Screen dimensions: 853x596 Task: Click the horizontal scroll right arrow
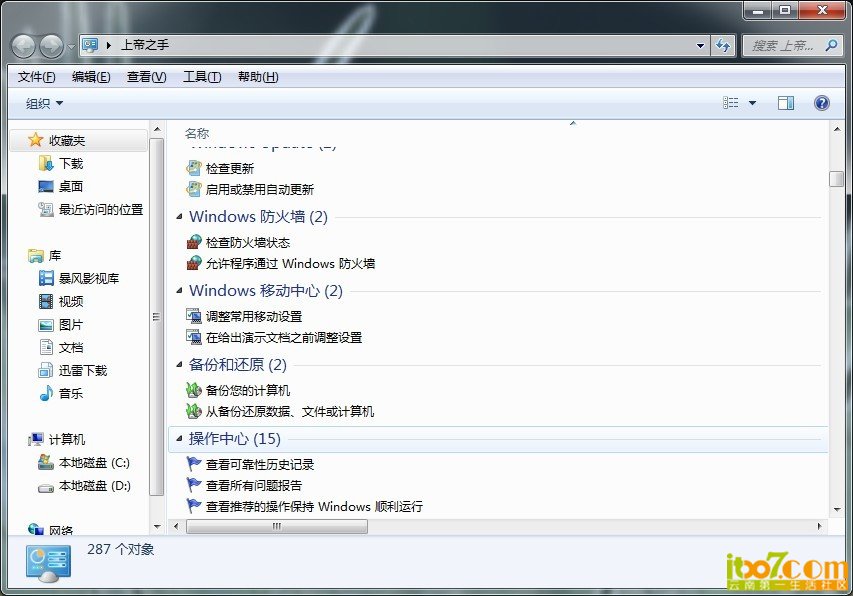[x=820, y=526]
